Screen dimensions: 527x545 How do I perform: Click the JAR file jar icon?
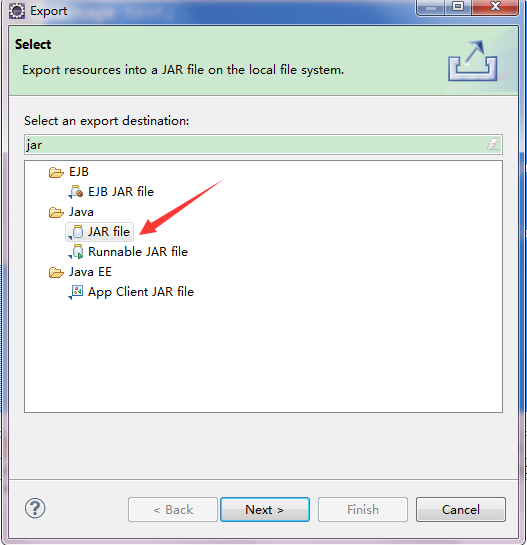(x=76, y=232)
